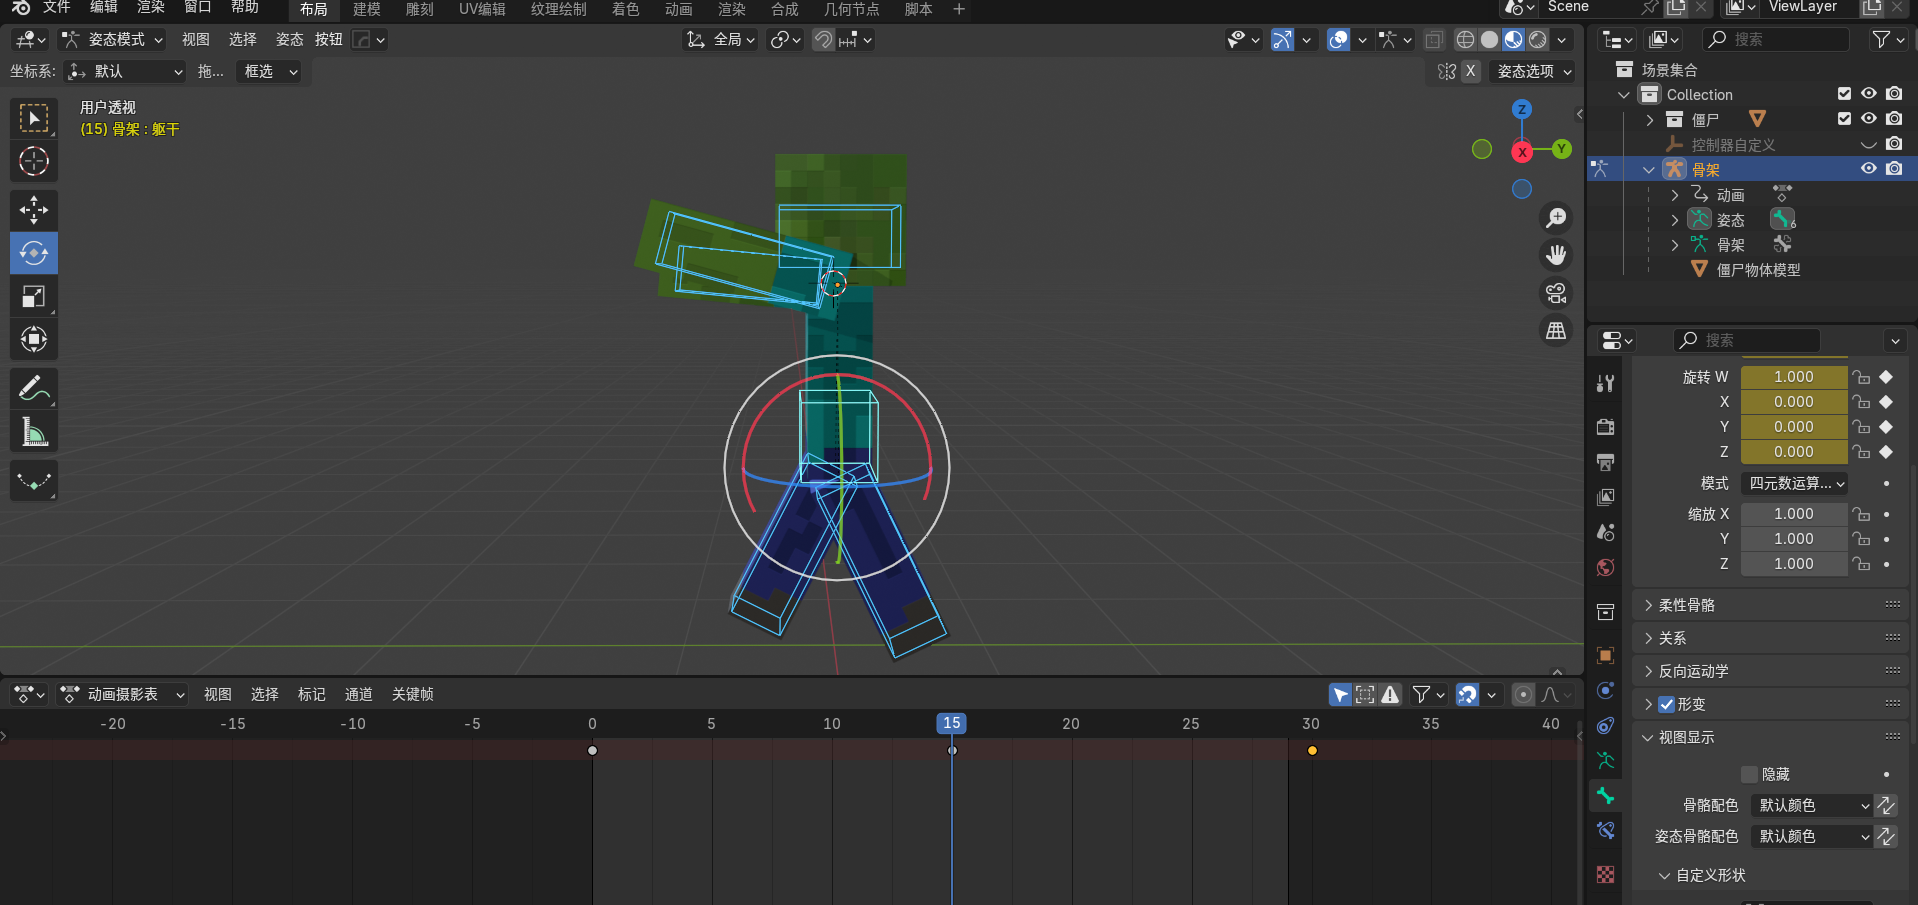Open the 文件 menu
1918x905 pixels.
point(57,8)
